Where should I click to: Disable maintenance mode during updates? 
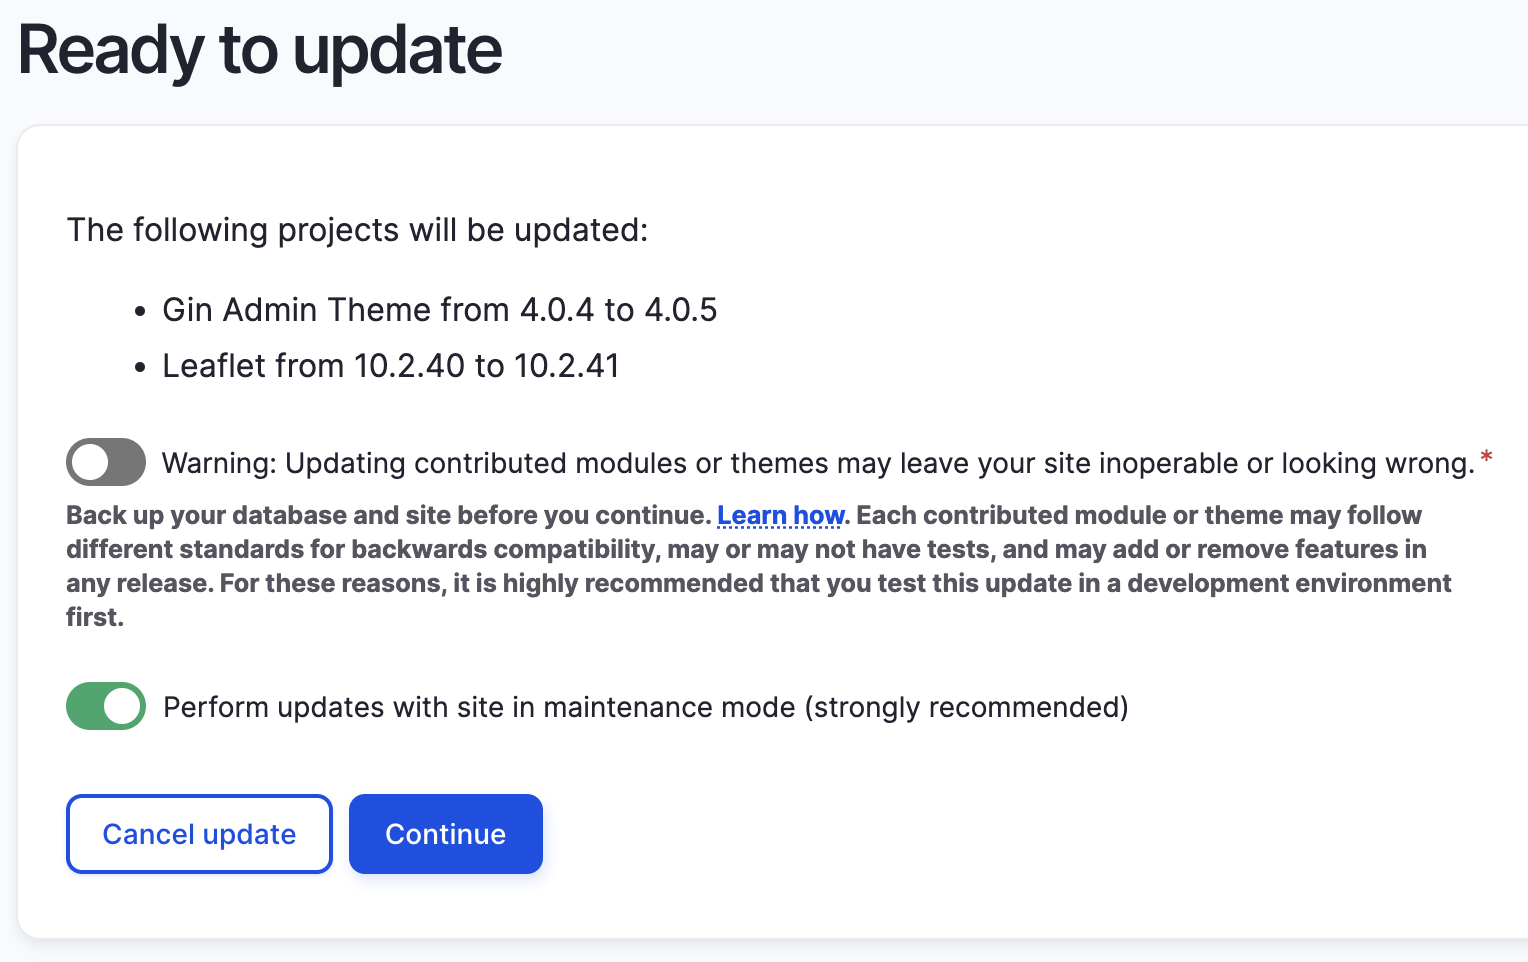[106, 706]
